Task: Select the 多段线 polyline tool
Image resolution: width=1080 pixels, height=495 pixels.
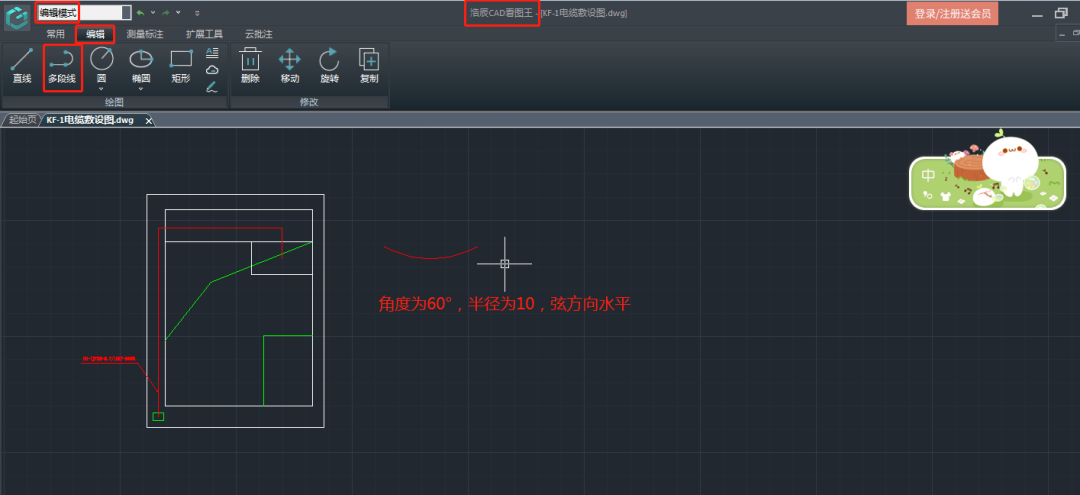Action: click(62, 66)
